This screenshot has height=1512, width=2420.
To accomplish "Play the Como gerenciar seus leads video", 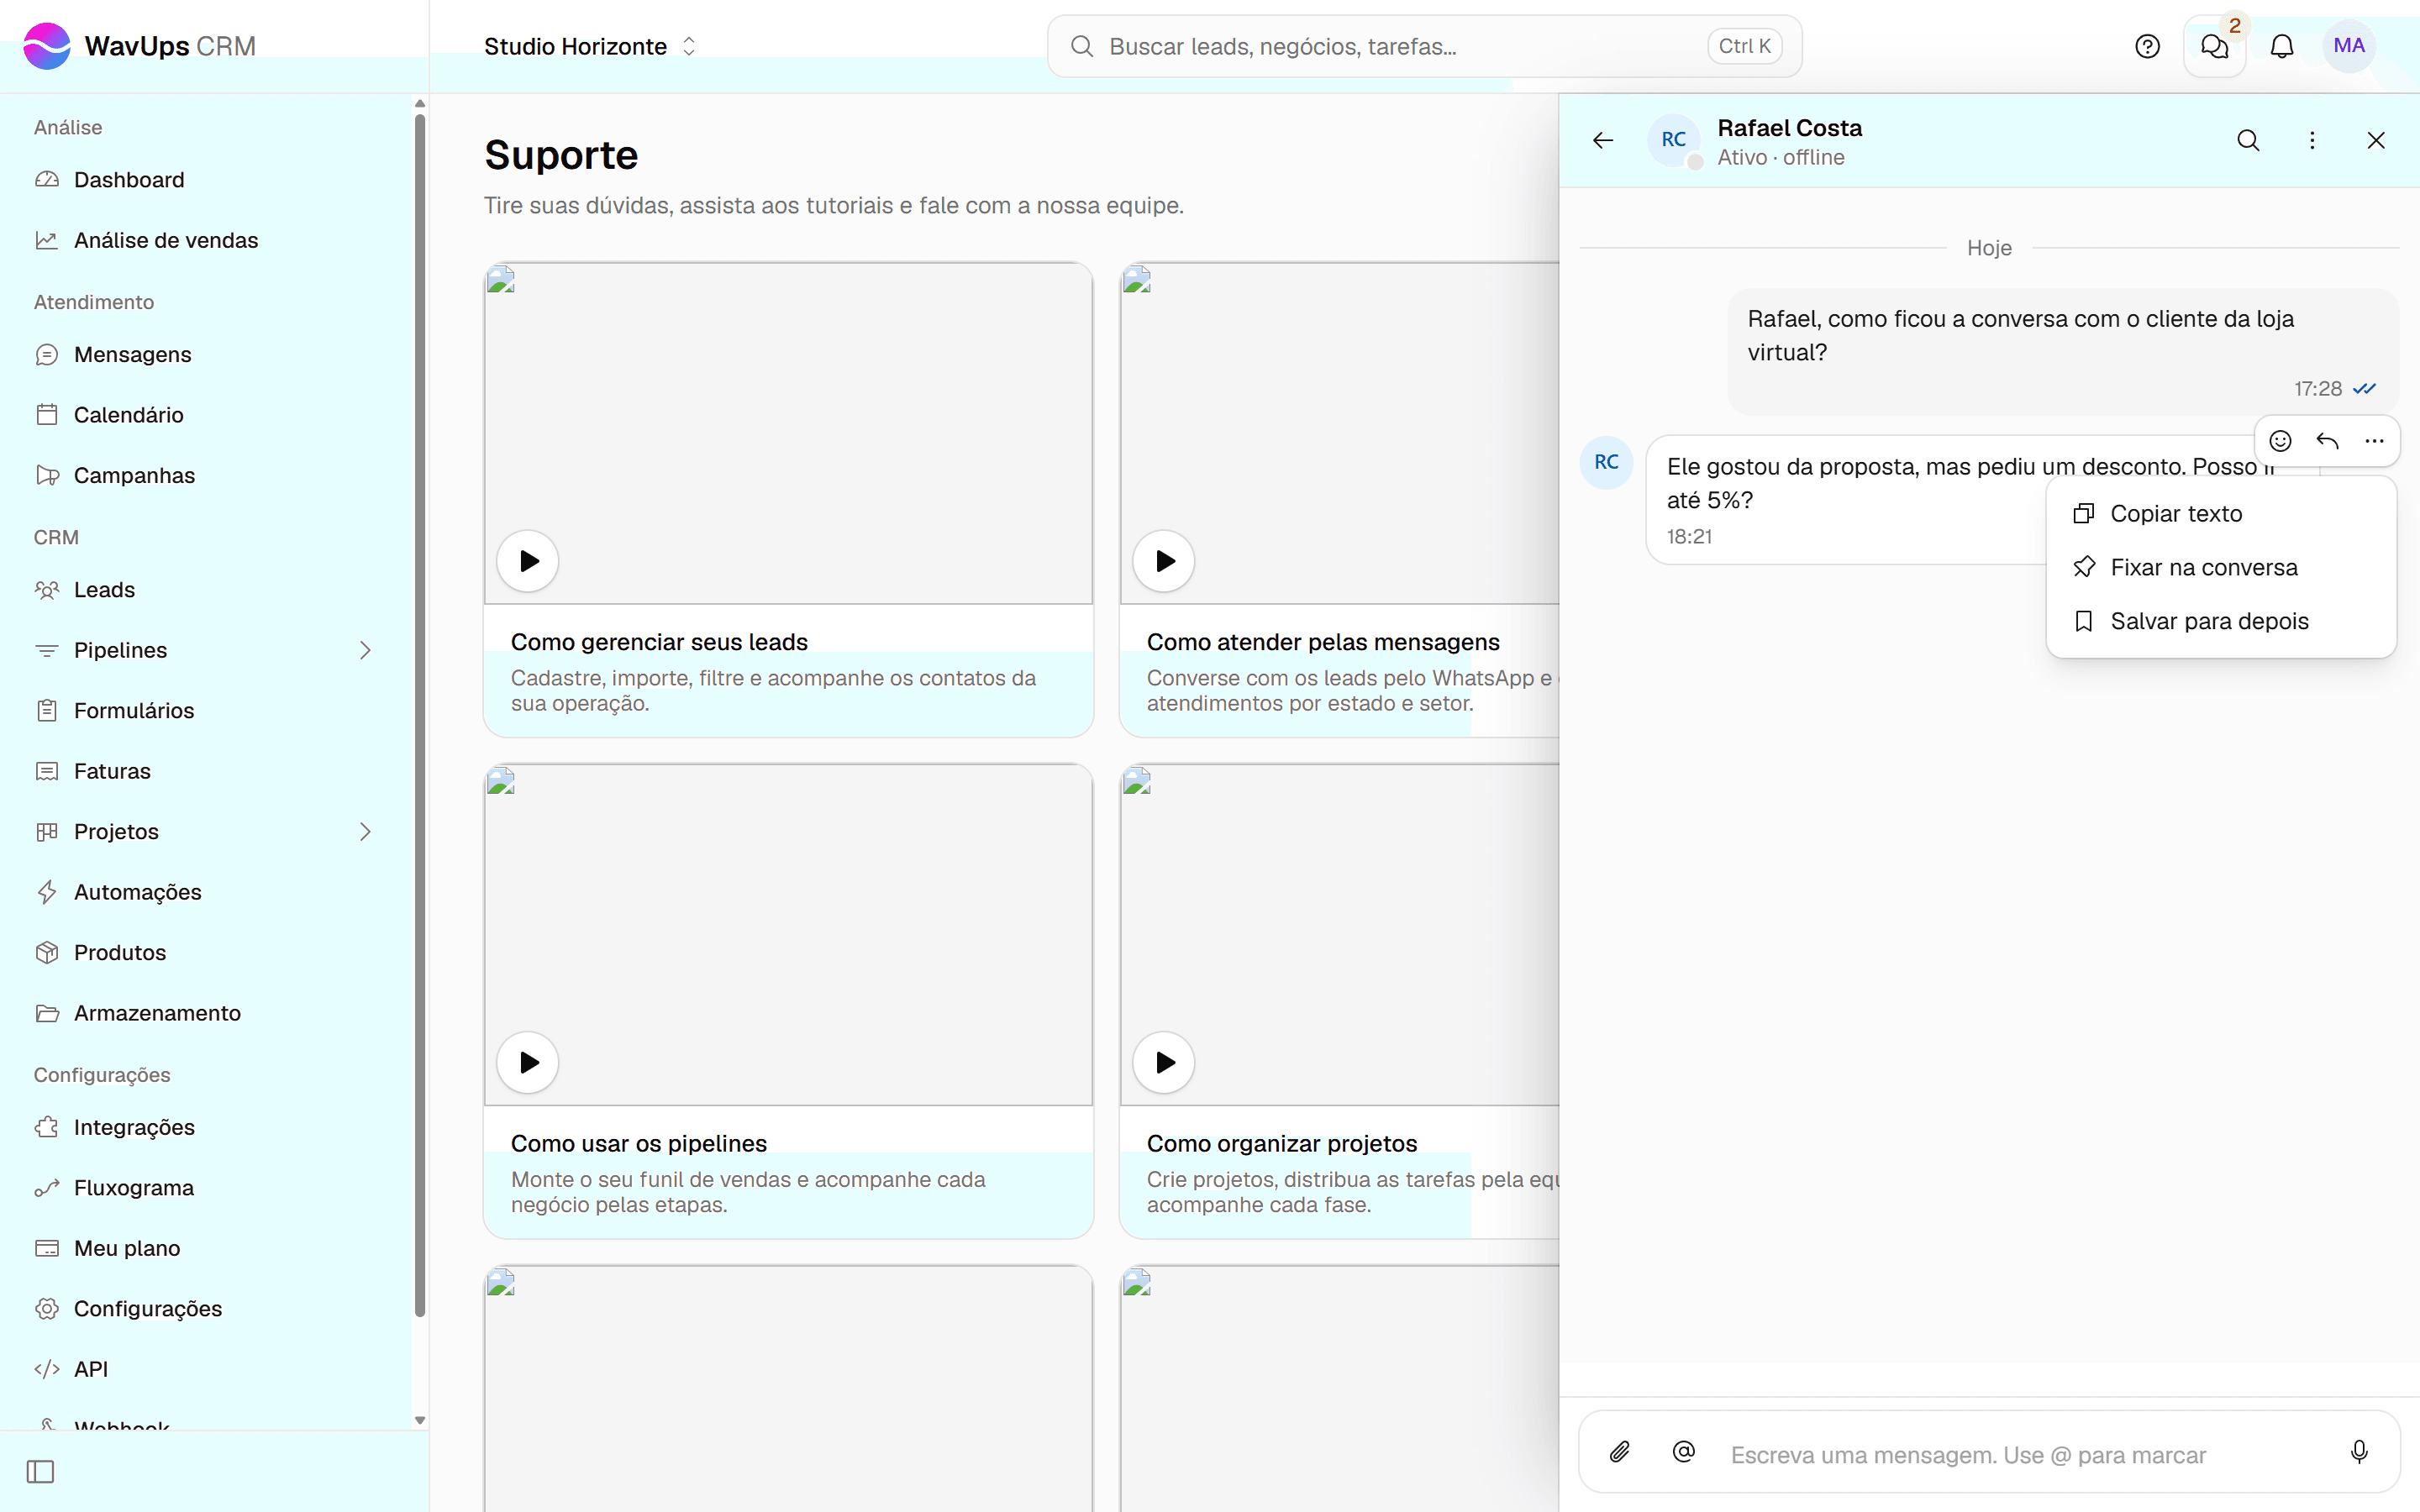I will coord(528,561).
